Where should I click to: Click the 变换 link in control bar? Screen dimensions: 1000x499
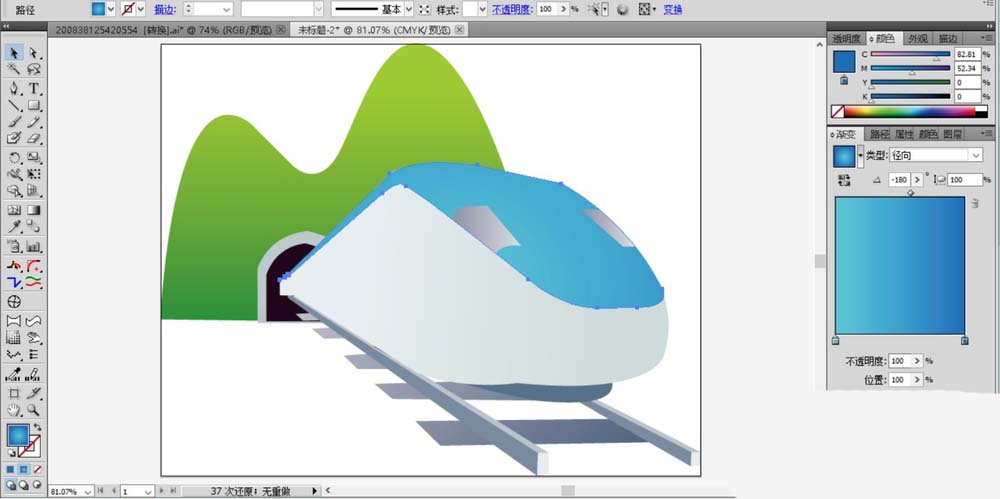673,10
